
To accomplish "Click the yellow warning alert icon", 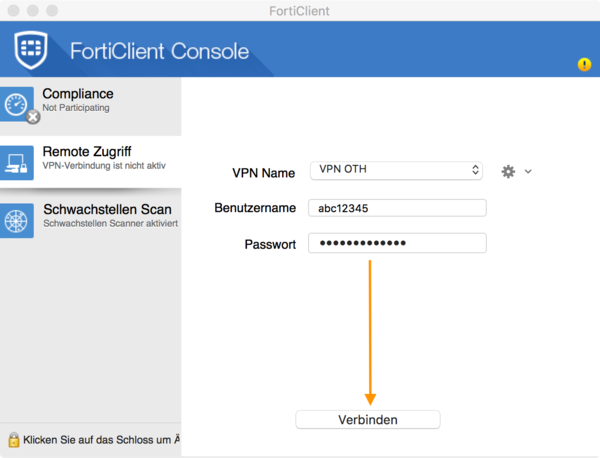I will click(x=584, y=65).
